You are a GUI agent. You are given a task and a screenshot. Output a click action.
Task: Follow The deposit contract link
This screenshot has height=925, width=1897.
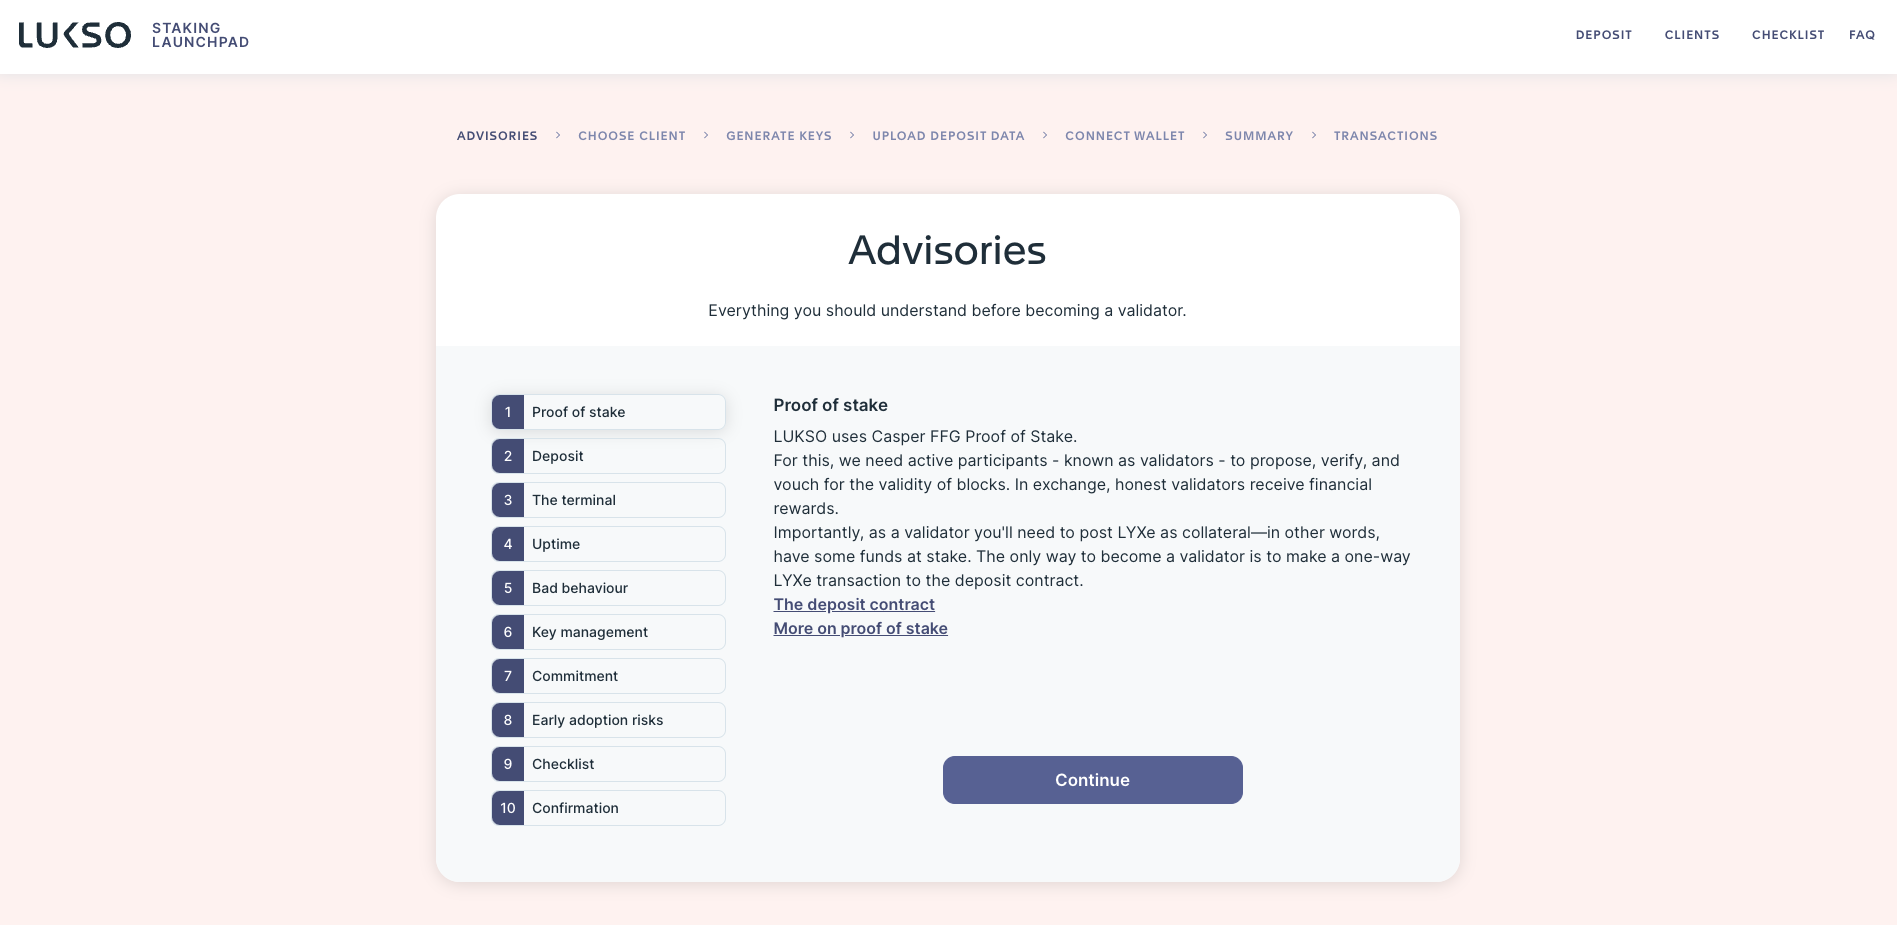(854, 604)
